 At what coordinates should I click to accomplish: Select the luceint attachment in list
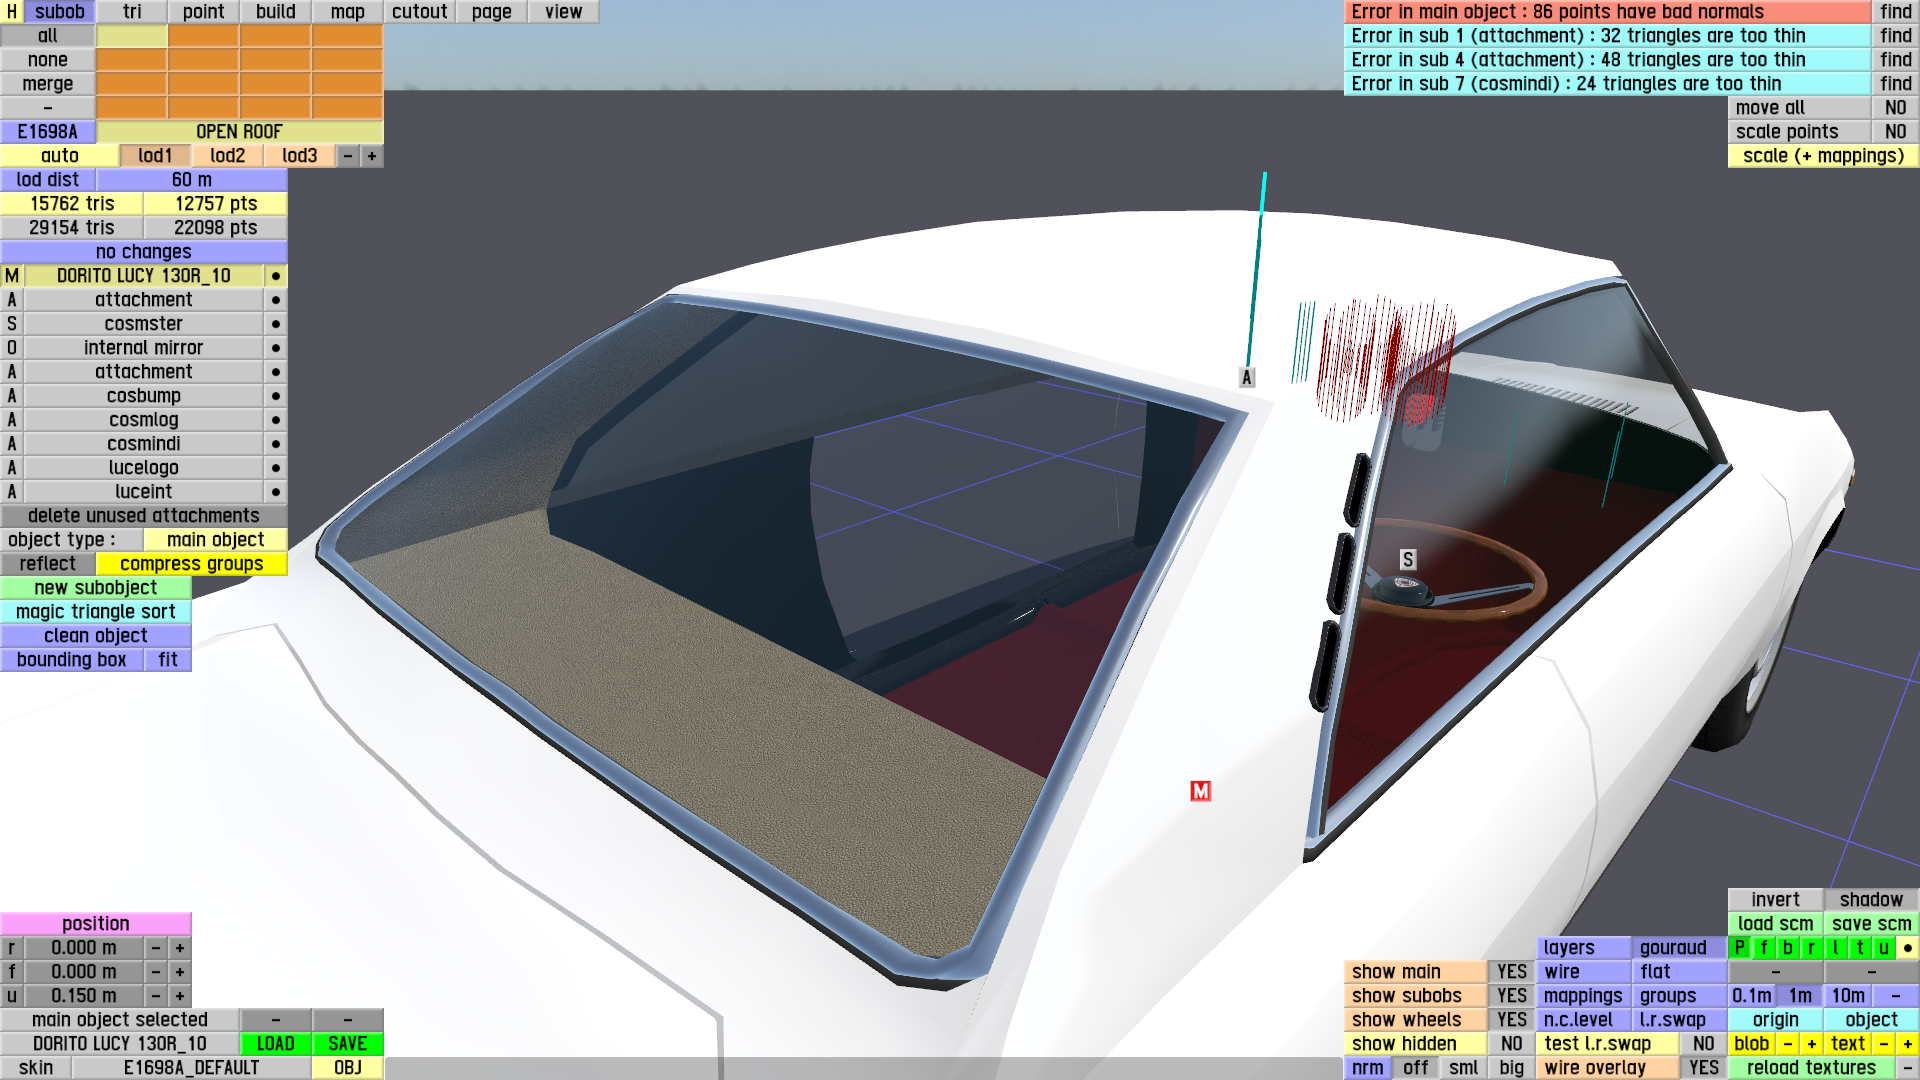pyautogui.click(x=143, y=492)
